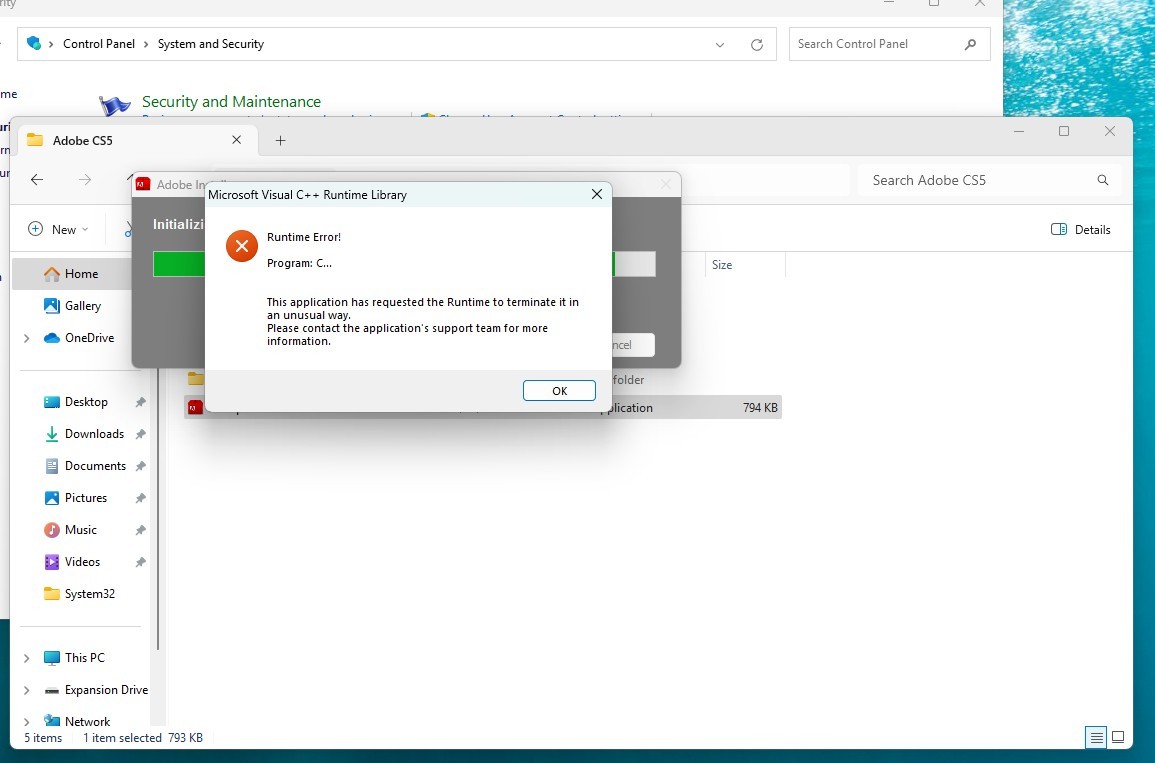1155x763 pixels.
Task: Open the Downloads quick access folder
Action: (94, 434)
